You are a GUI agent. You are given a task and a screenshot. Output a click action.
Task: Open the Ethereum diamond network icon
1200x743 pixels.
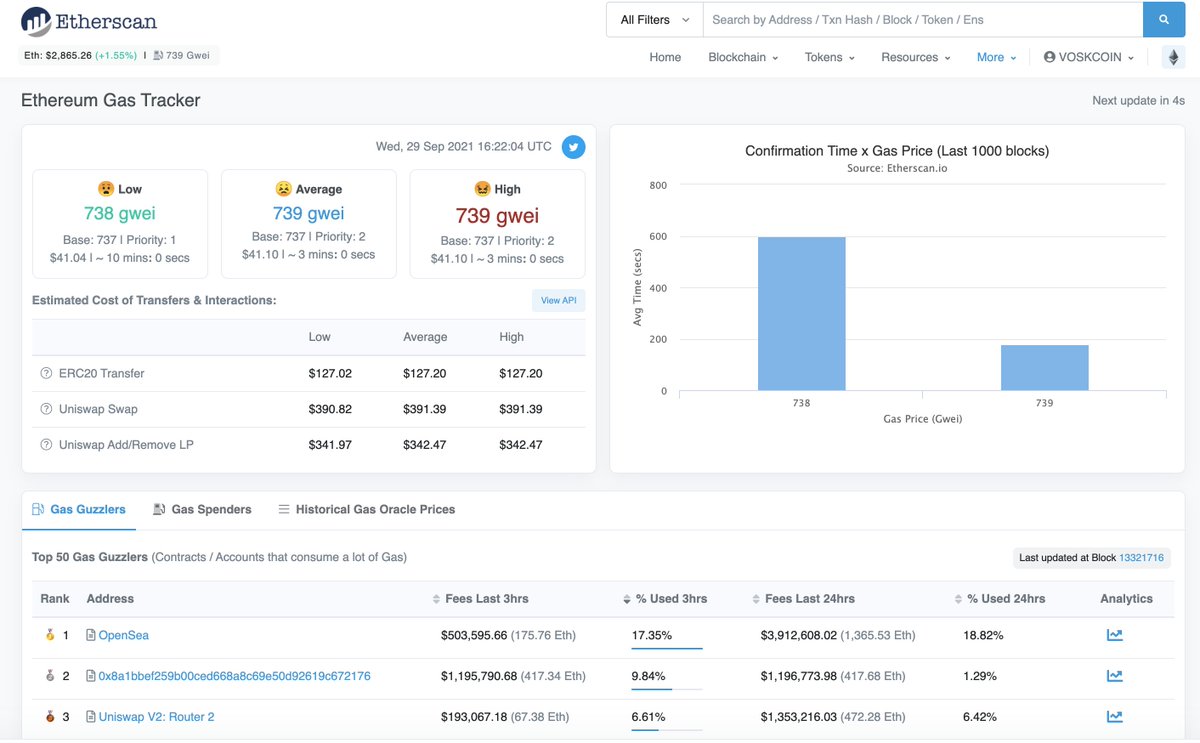click(x=1173, y=58)
